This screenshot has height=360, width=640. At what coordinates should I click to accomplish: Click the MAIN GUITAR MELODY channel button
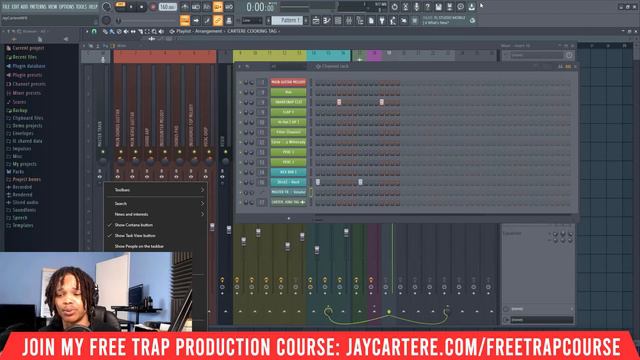pos(288,82)
